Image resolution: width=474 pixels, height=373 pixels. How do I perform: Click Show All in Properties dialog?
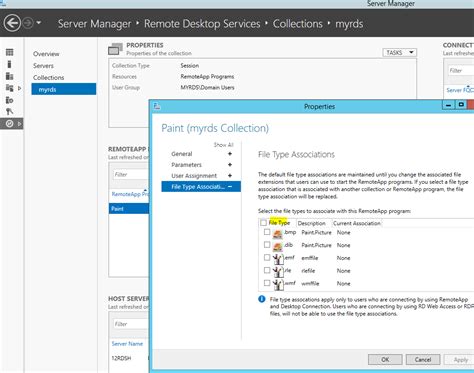(223, 145)
